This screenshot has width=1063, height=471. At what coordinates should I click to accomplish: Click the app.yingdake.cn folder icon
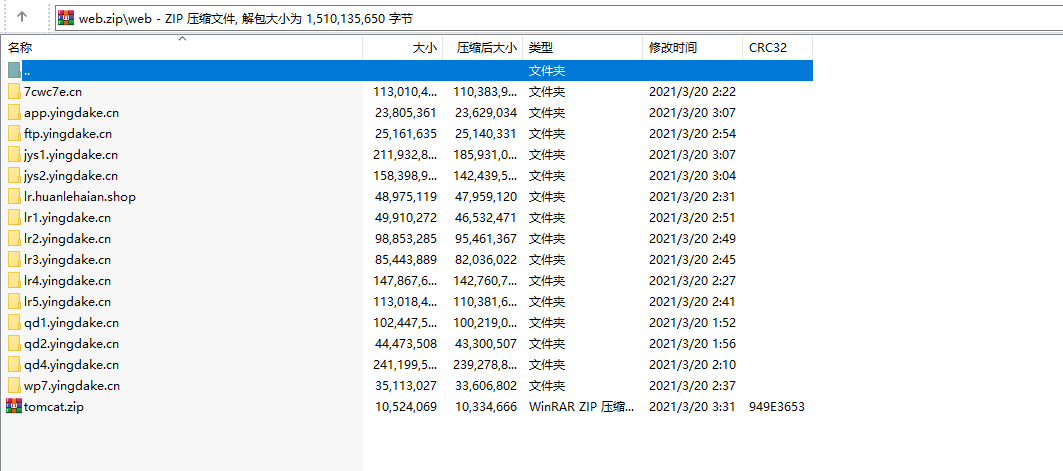tap(14, 112)
